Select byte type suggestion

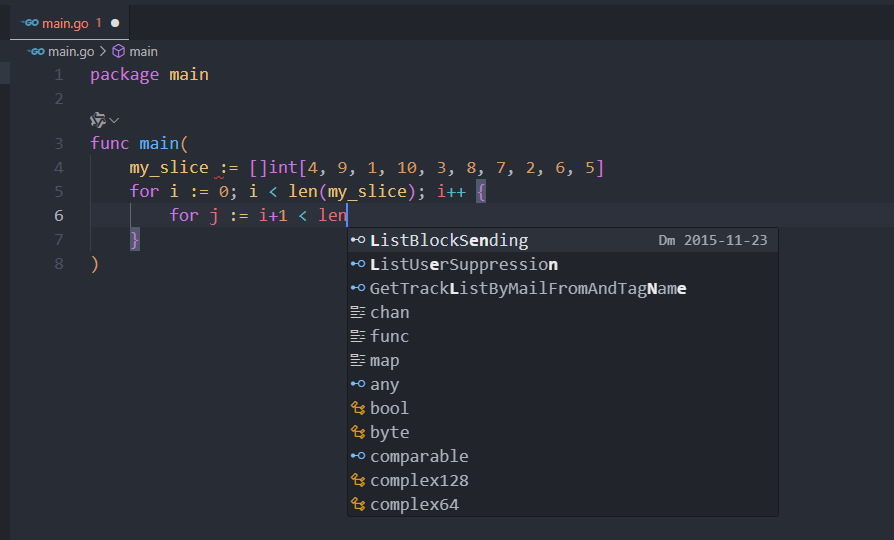click(x=563, y=432)
